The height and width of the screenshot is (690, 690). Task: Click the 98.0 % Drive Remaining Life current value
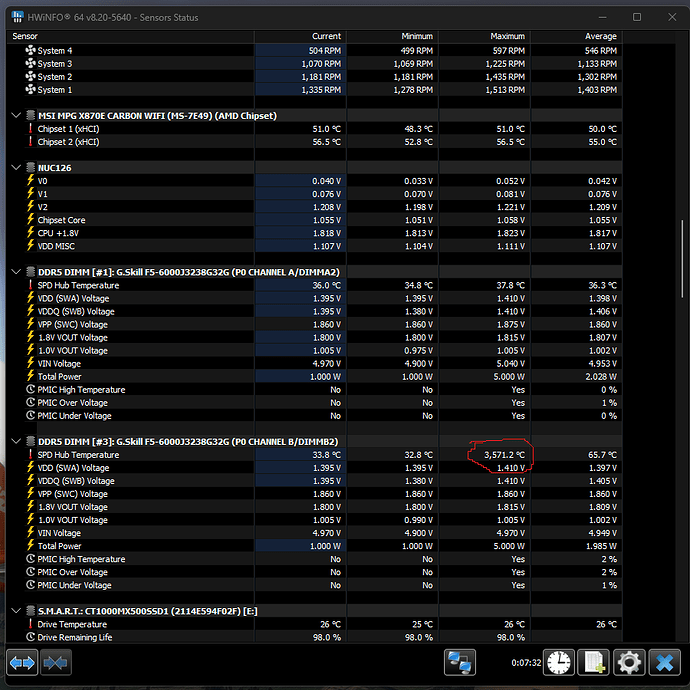click(x=327, y=637)
